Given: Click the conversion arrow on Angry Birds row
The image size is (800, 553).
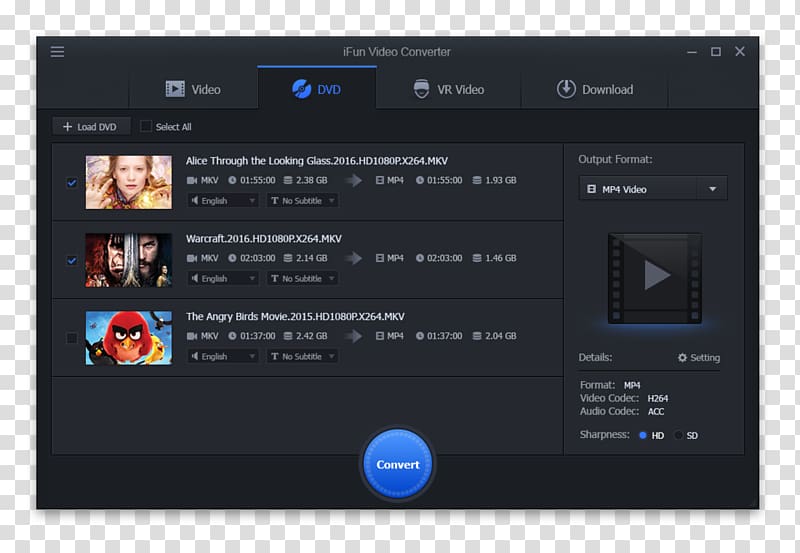Looking at the screenshot, I should pyautogui.click(x=353, y=336).
